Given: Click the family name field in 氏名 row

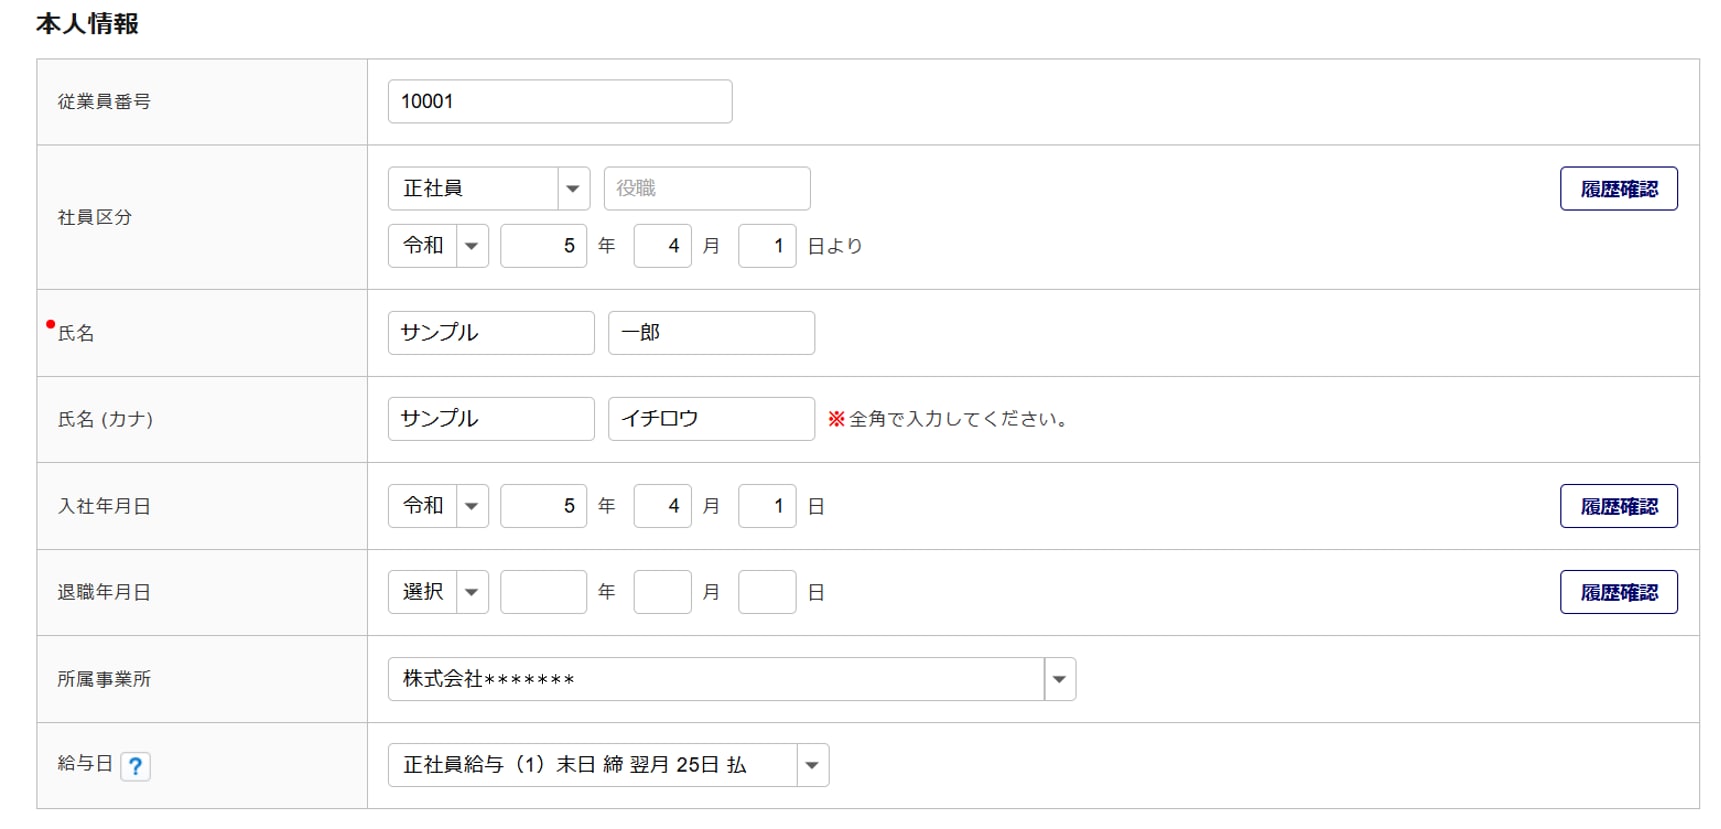Looking at the screenshot, I should [490, 332].
